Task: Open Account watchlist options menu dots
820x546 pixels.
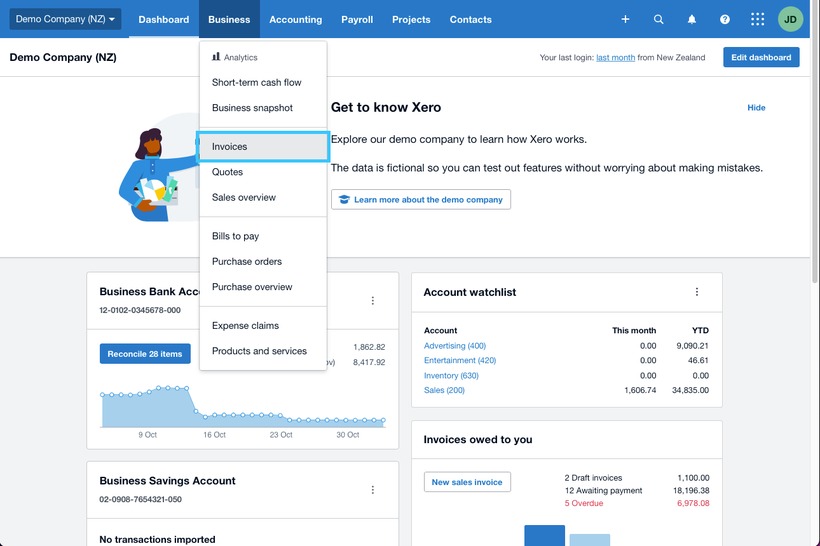Action: point(697,292)
